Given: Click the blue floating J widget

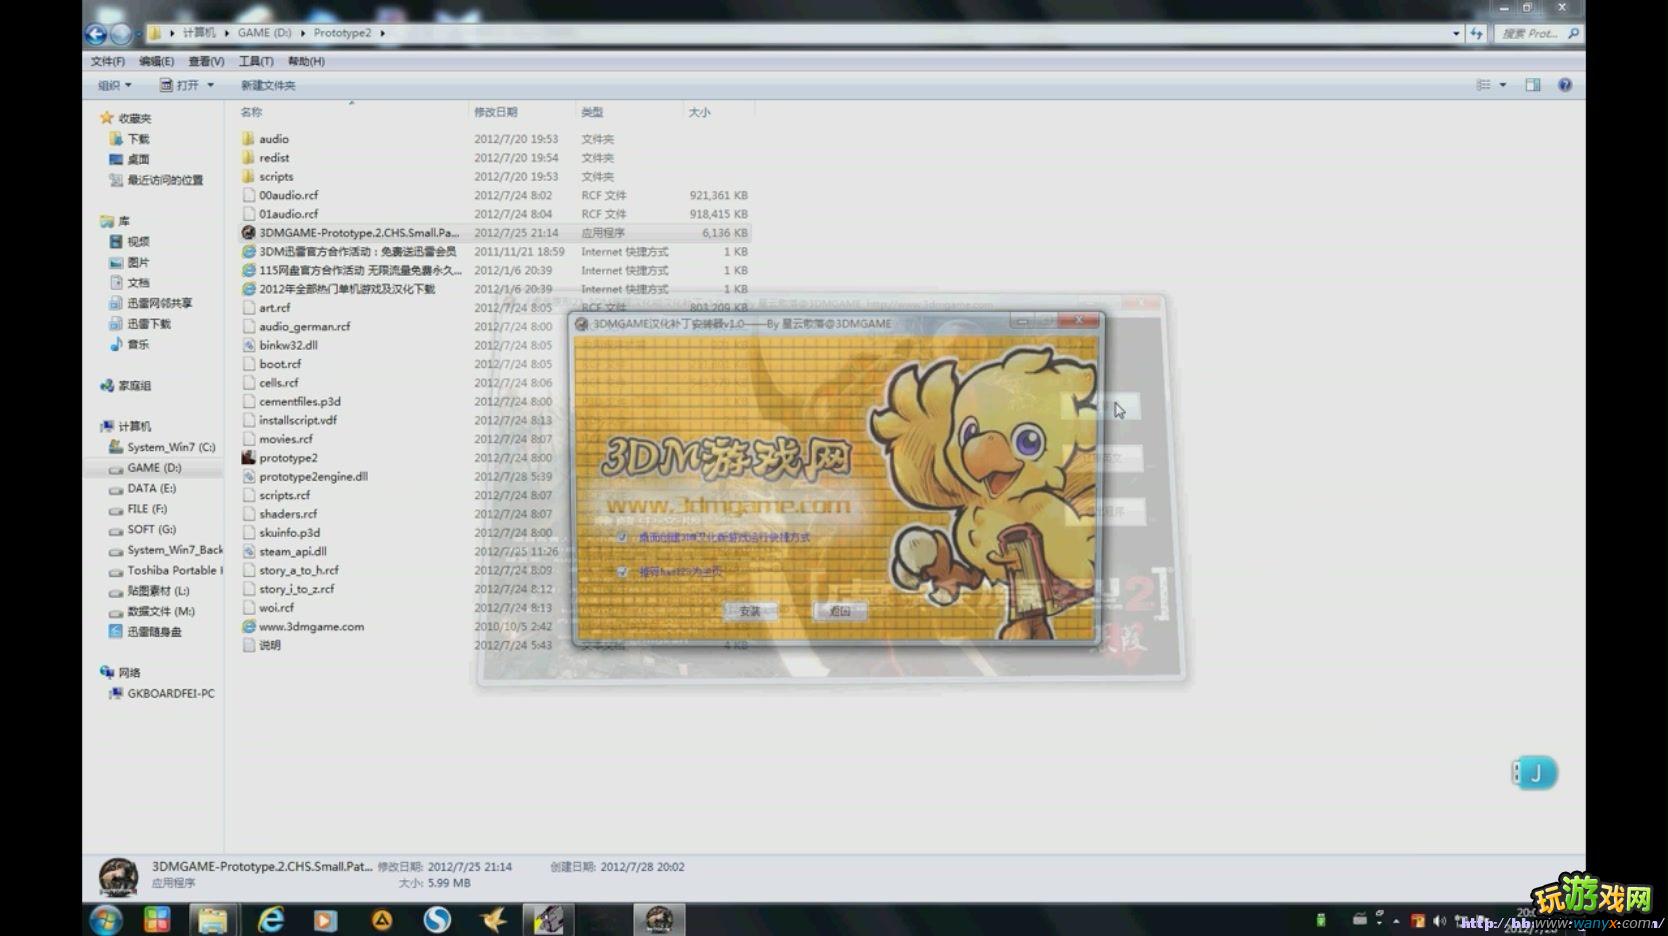Looking at the screenshot, I should coord(1535,772).
